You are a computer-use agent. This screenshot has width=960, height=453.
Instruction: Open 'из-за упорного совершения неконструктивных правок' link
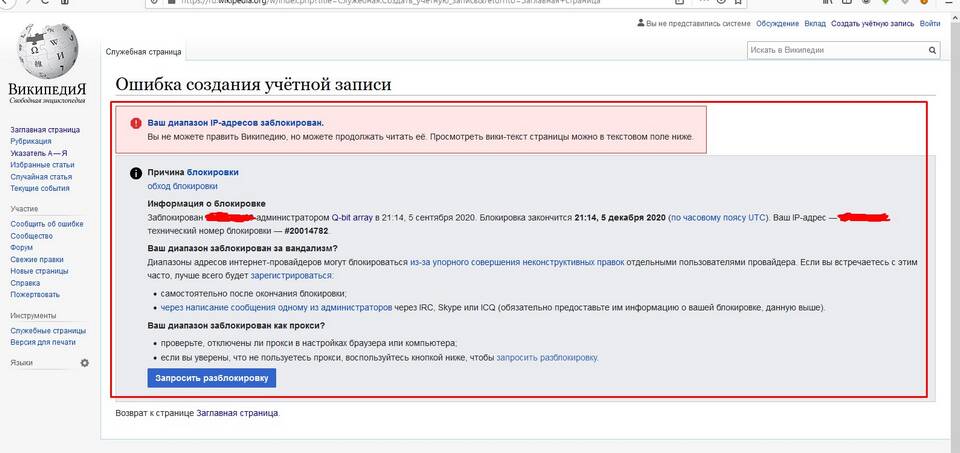point(517,262)
